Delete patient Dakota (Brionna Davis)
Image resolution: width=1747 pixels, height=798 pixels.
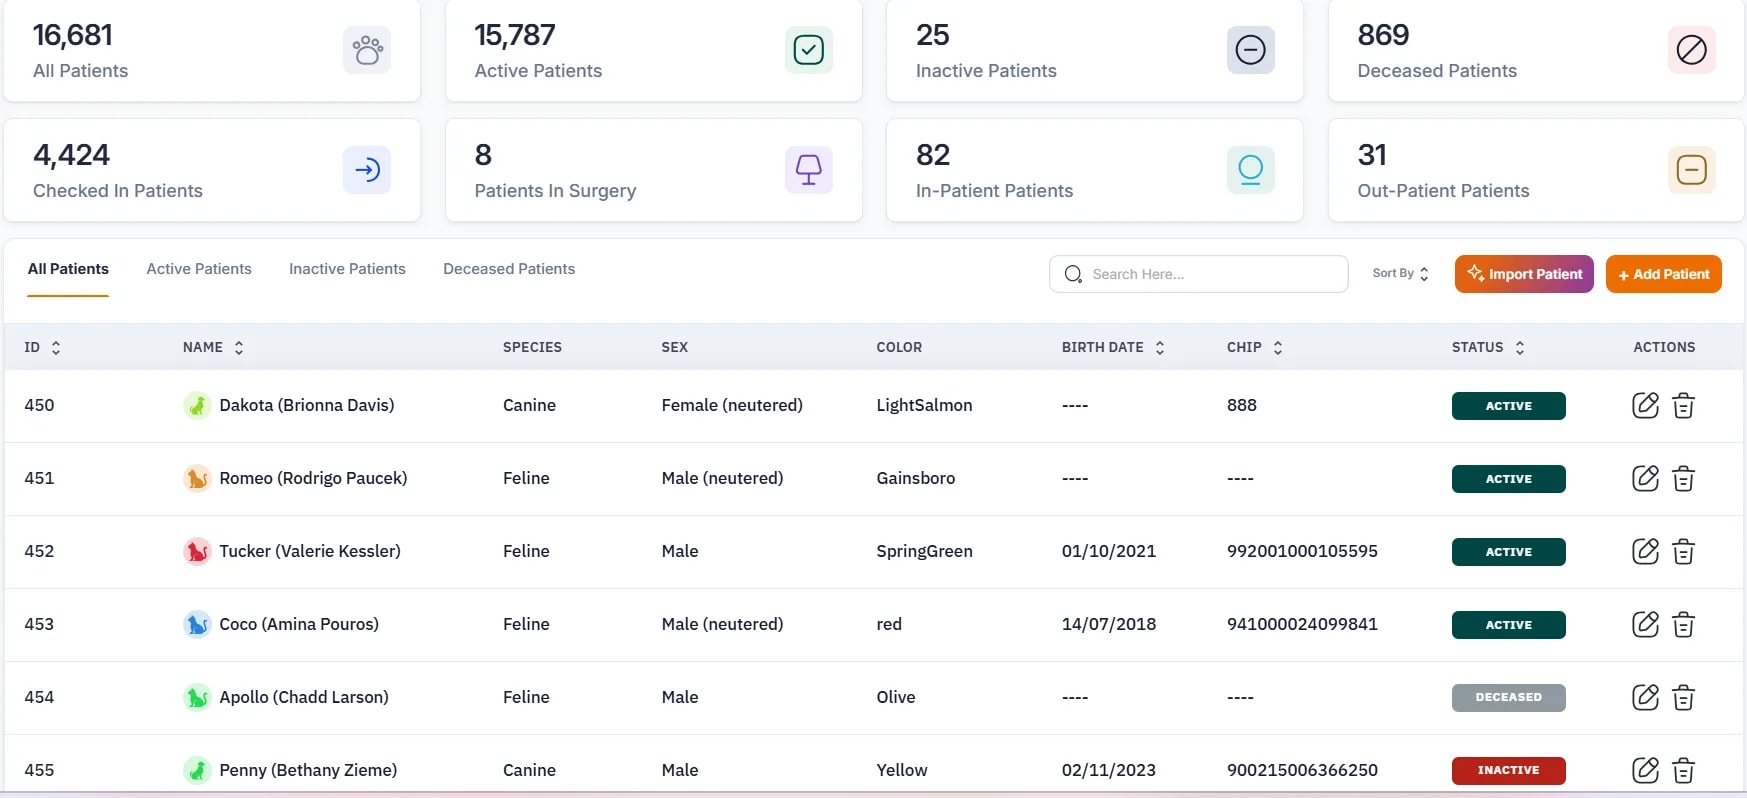tap(1683, 406)
